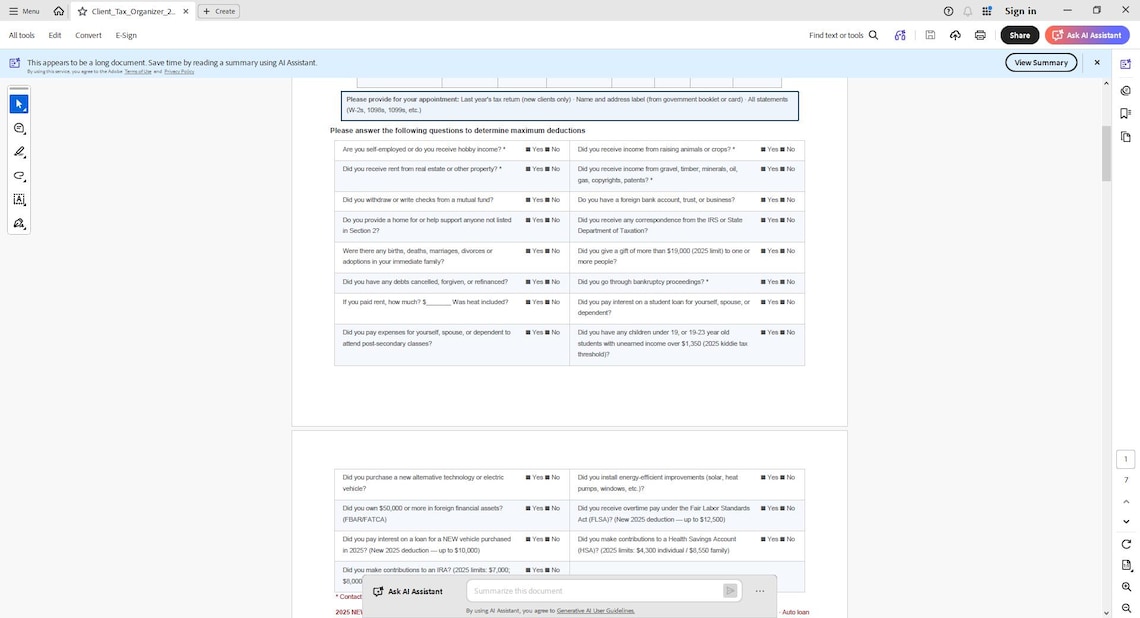Star the Client_Tax_Organizer document tab

pyautogui.click(x=82, y=11)
